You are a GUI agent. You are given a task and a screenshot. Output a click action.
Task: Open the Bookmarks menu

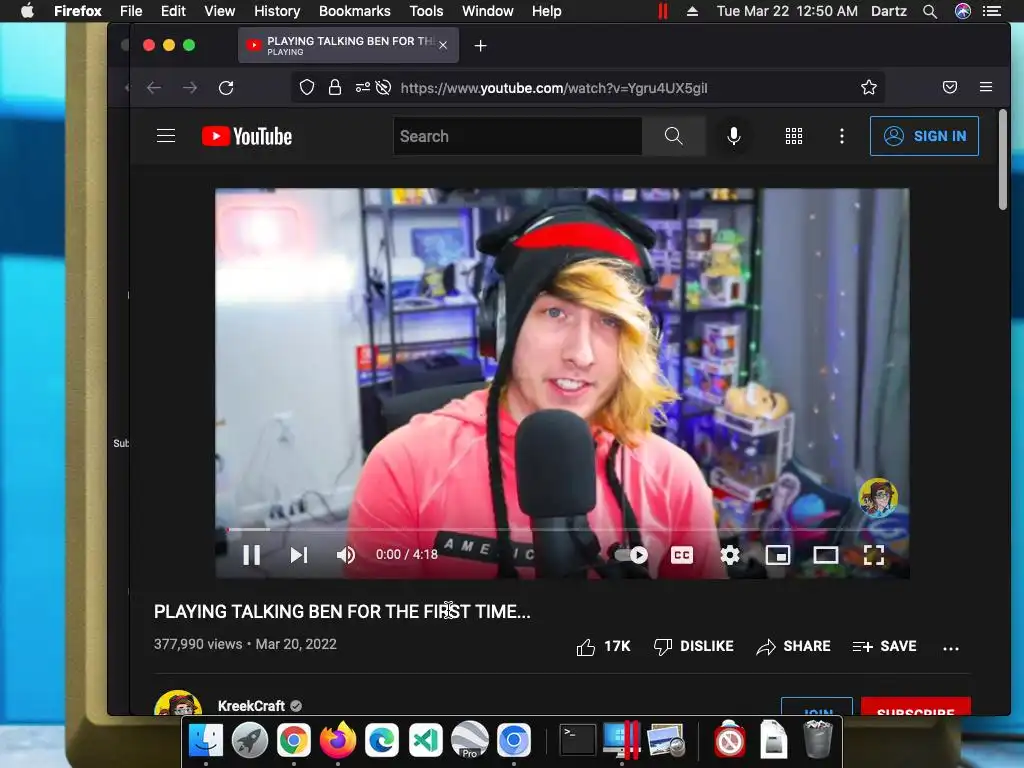tap(355, 11)
